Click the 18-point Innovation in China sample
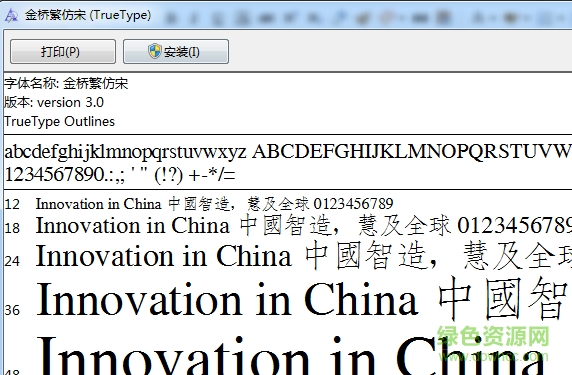 [x=304, y=225]
